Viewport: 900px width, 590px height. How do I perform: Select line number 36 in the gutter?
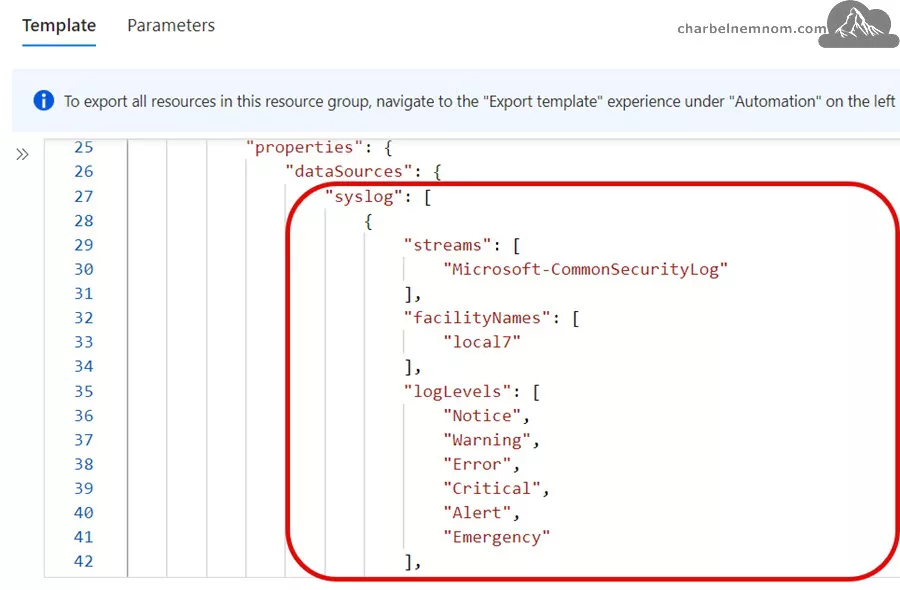pos(84,416)
